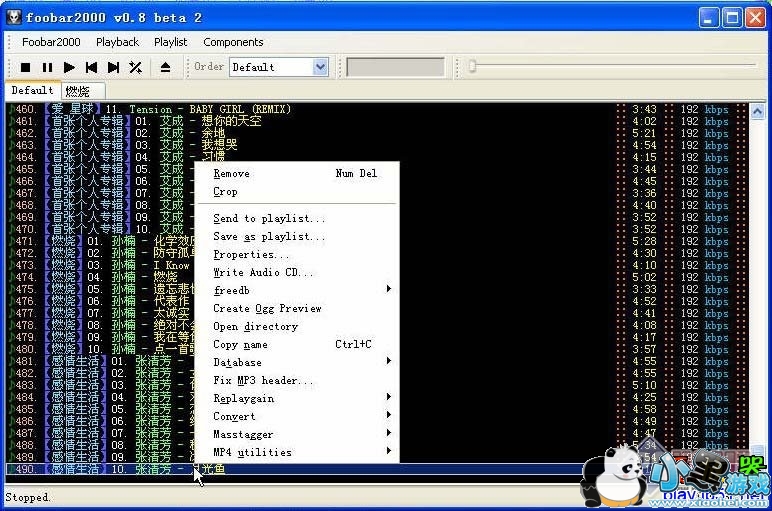Click the Stopped status bar text
Image resolution: width=772 pixels, height=511 pixels.
pos(28,497)
